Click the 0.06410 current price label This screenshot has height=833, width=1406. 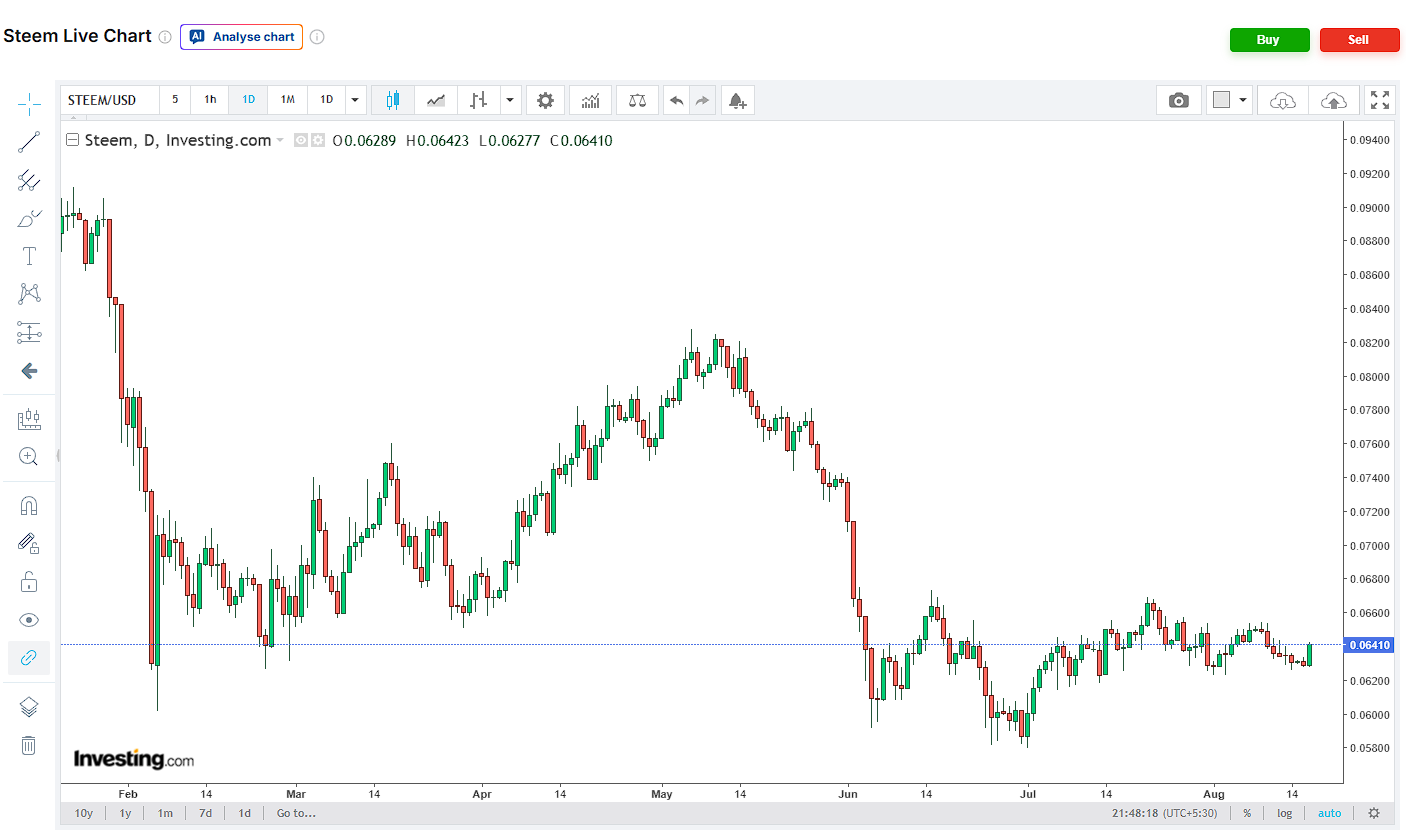(1370, 645)
